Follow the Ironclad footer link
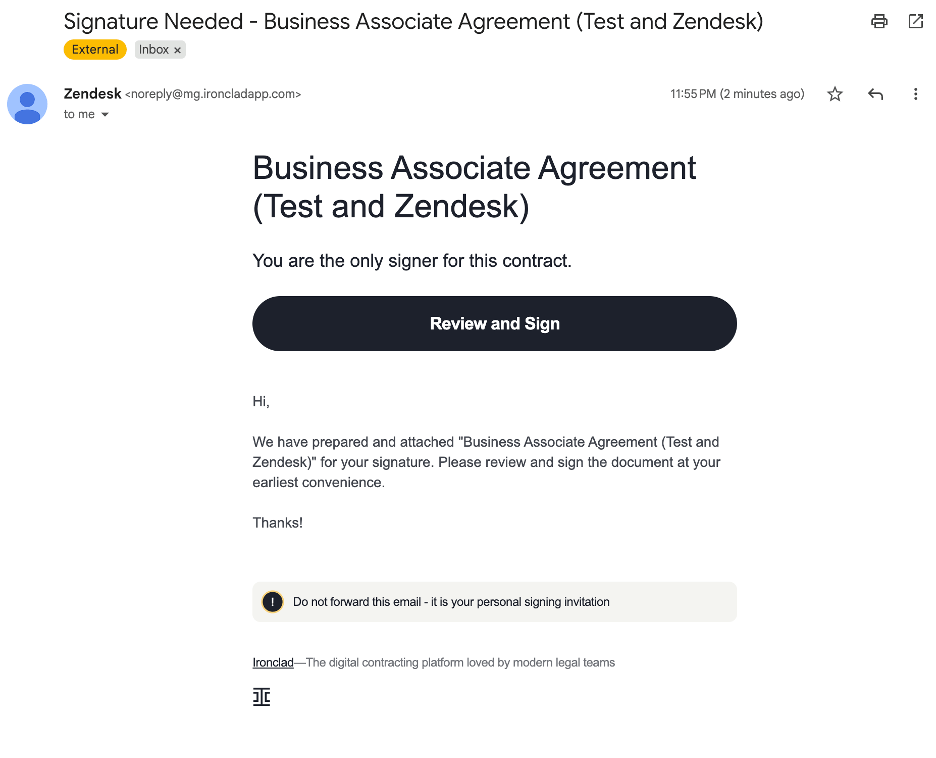The width and height of the screenshot is (936, 758). click(273, 662)
